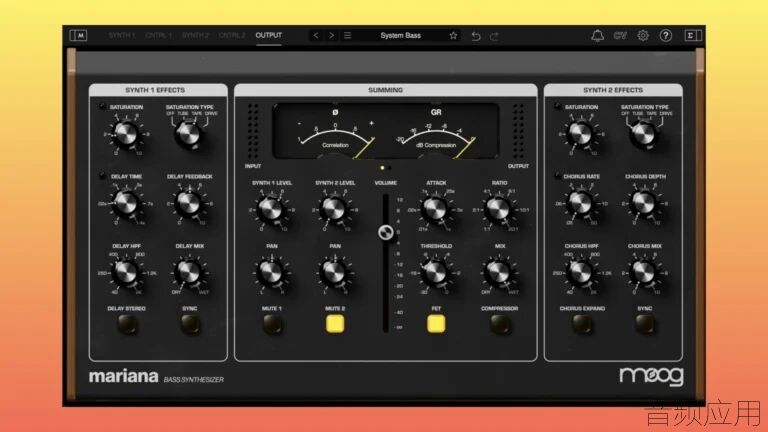Click the CHORUS RATE knob
Screen dimensions: 768x432
click(x=581, y=203)
